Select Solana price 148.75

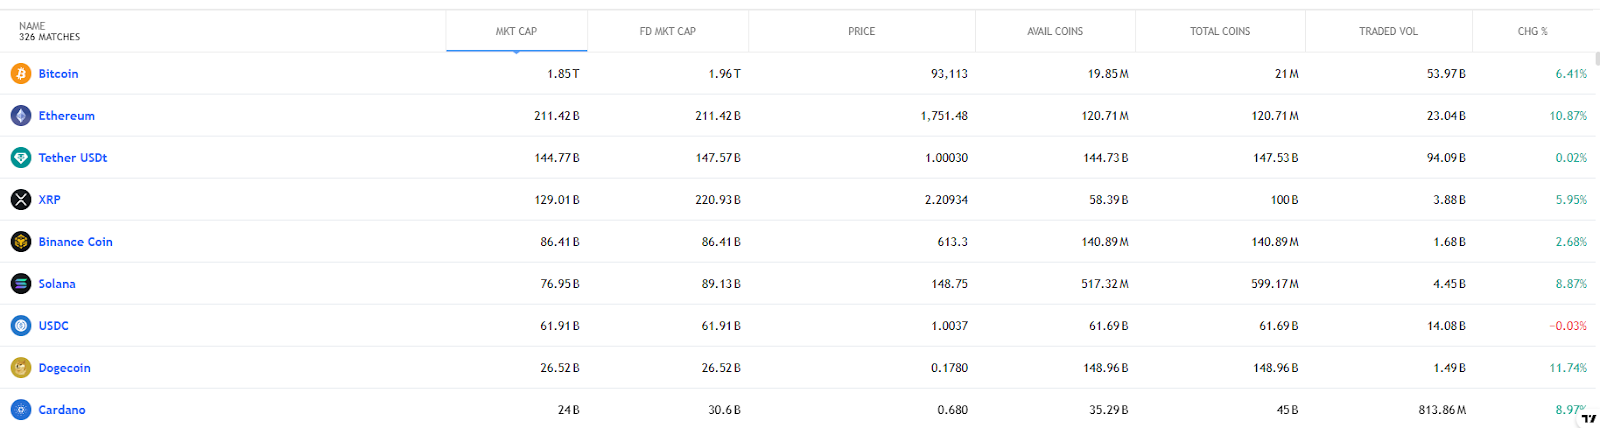(949, 284)
